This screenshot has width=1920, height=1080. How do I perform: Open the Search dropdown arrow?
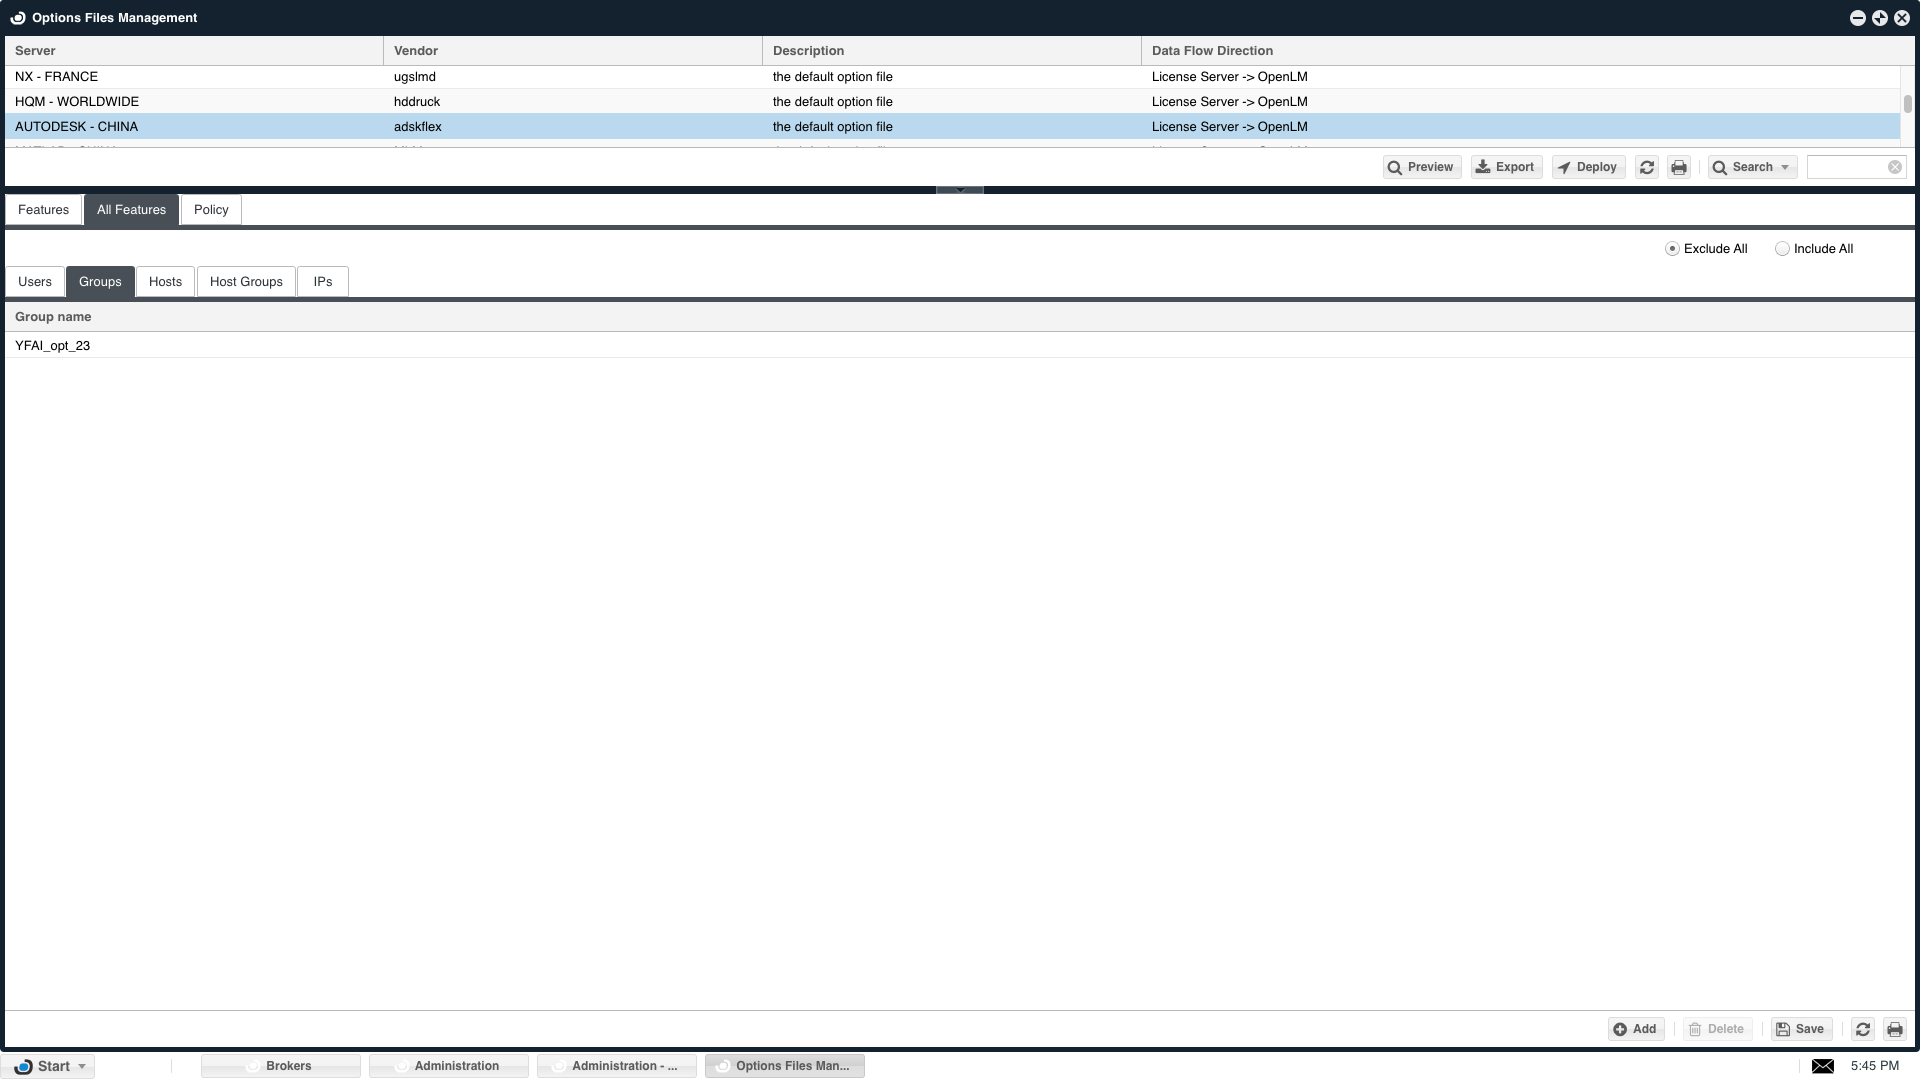(1785, 167)
